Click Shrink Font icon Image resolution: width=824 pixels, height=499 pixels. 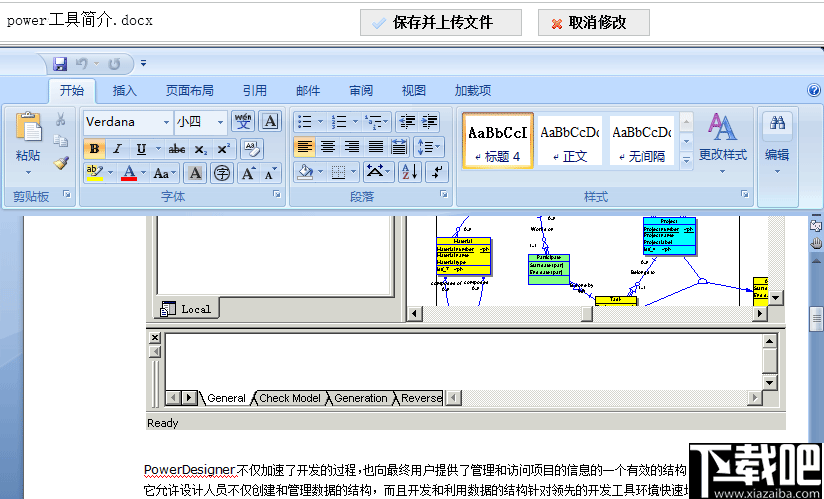tap(270, 173)
